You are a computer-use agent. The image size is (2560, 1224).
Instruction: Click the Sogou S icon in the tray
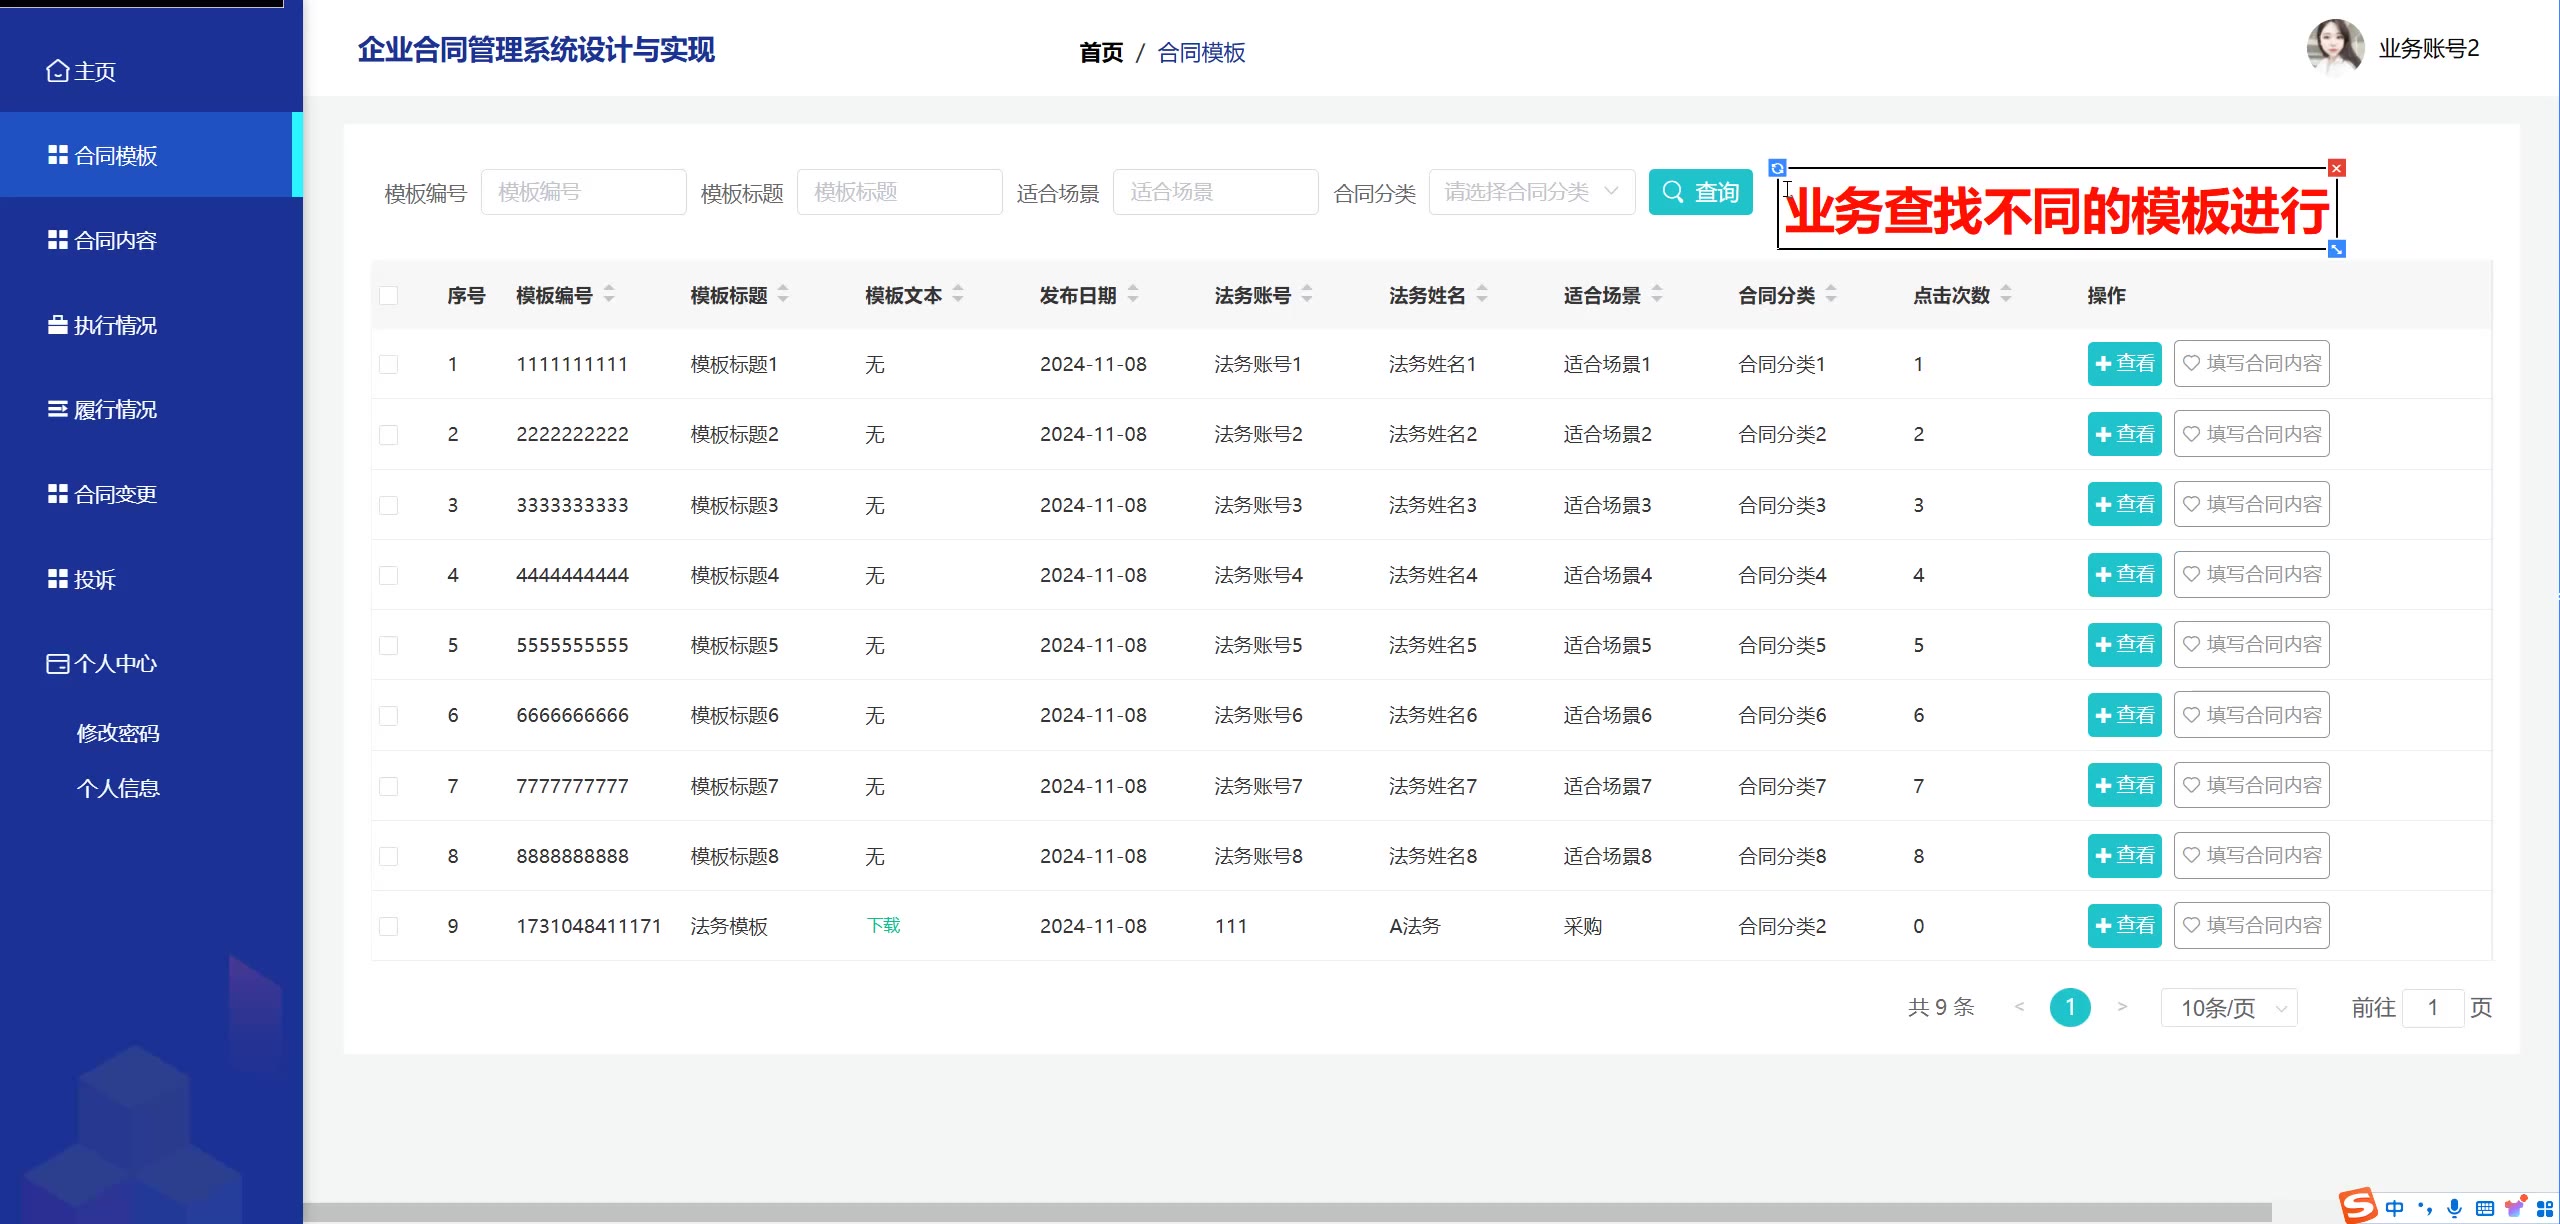coord(2358,1206)
